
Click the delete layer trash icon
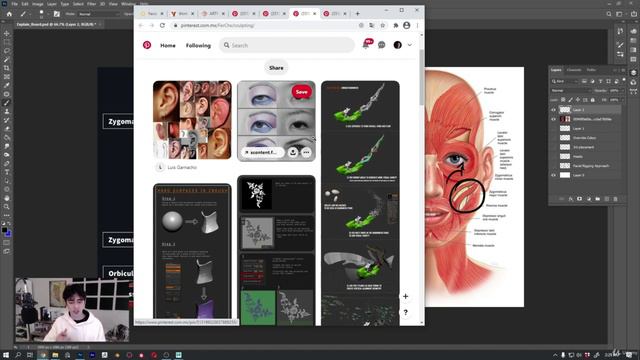tap(616, 199)
